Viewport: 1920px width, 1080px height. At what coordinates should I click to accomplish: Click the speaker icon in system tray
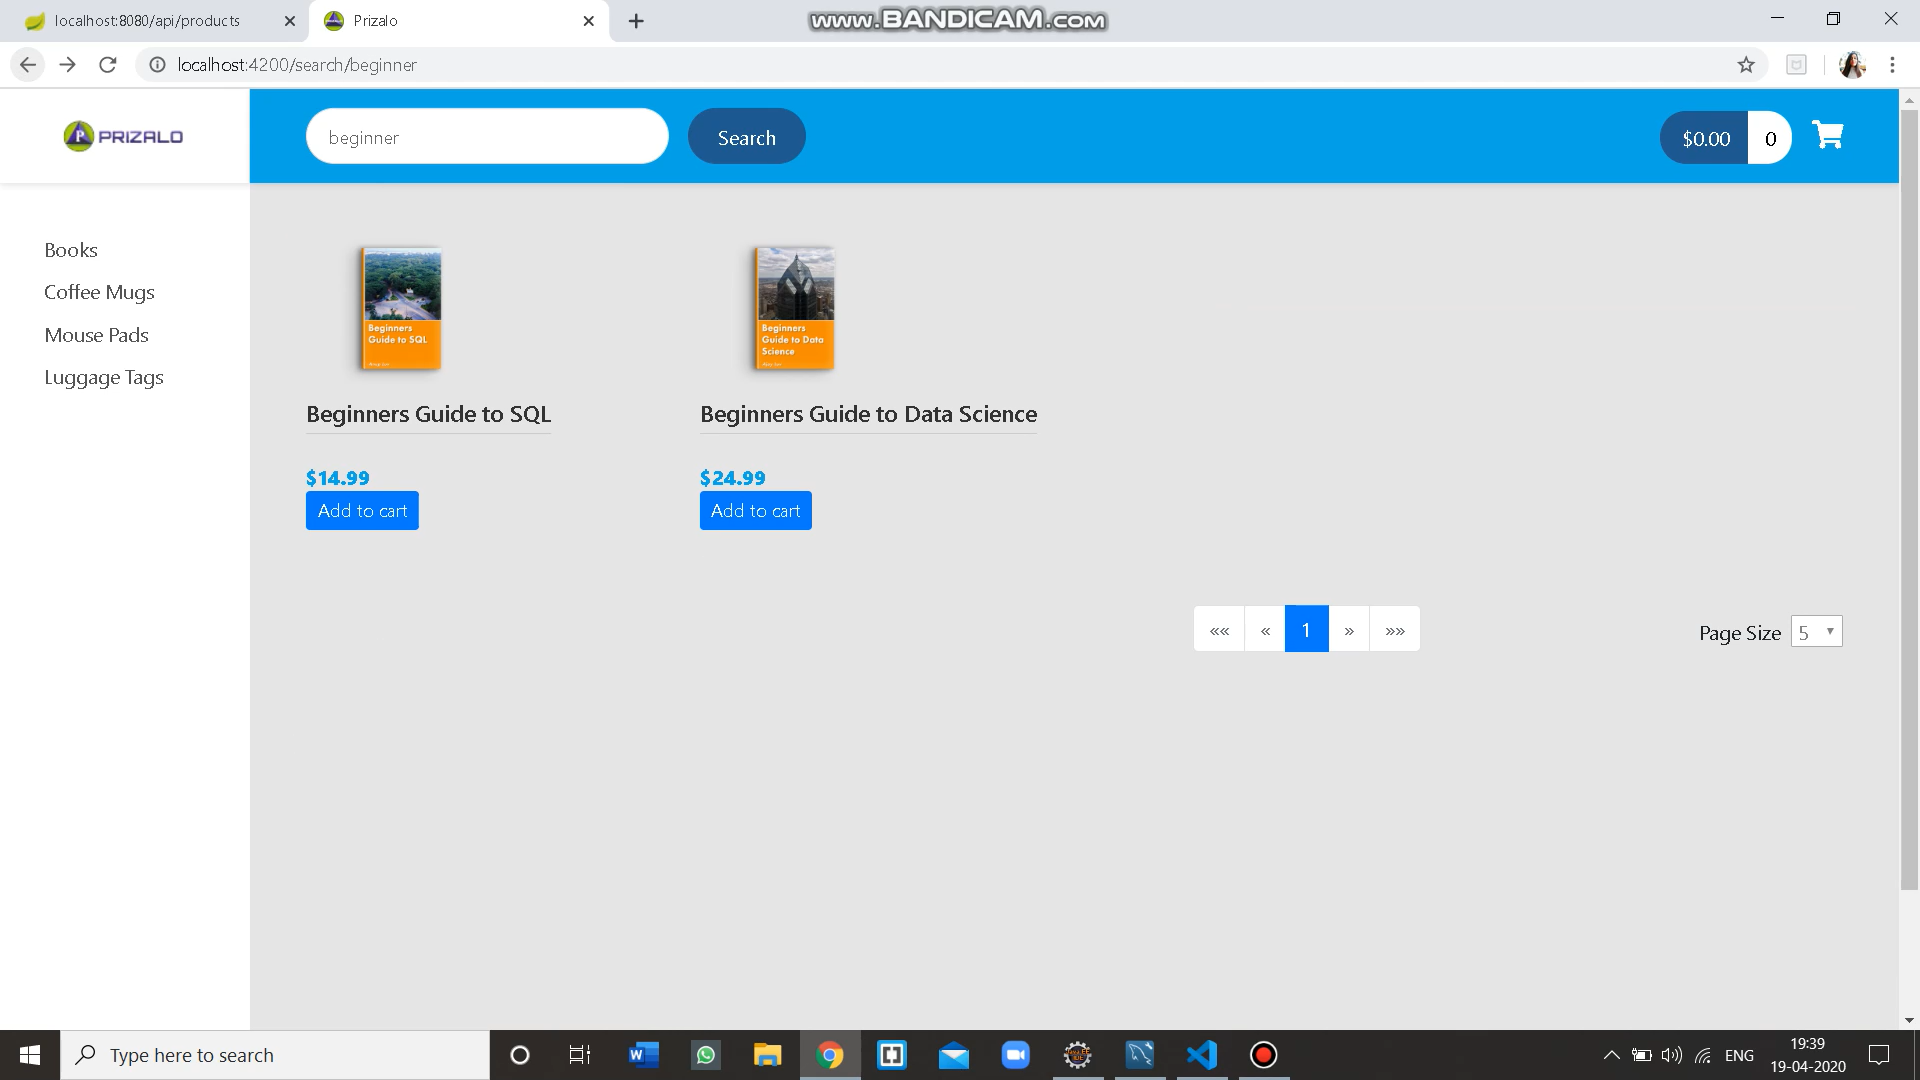[x=1671, y=1054]
